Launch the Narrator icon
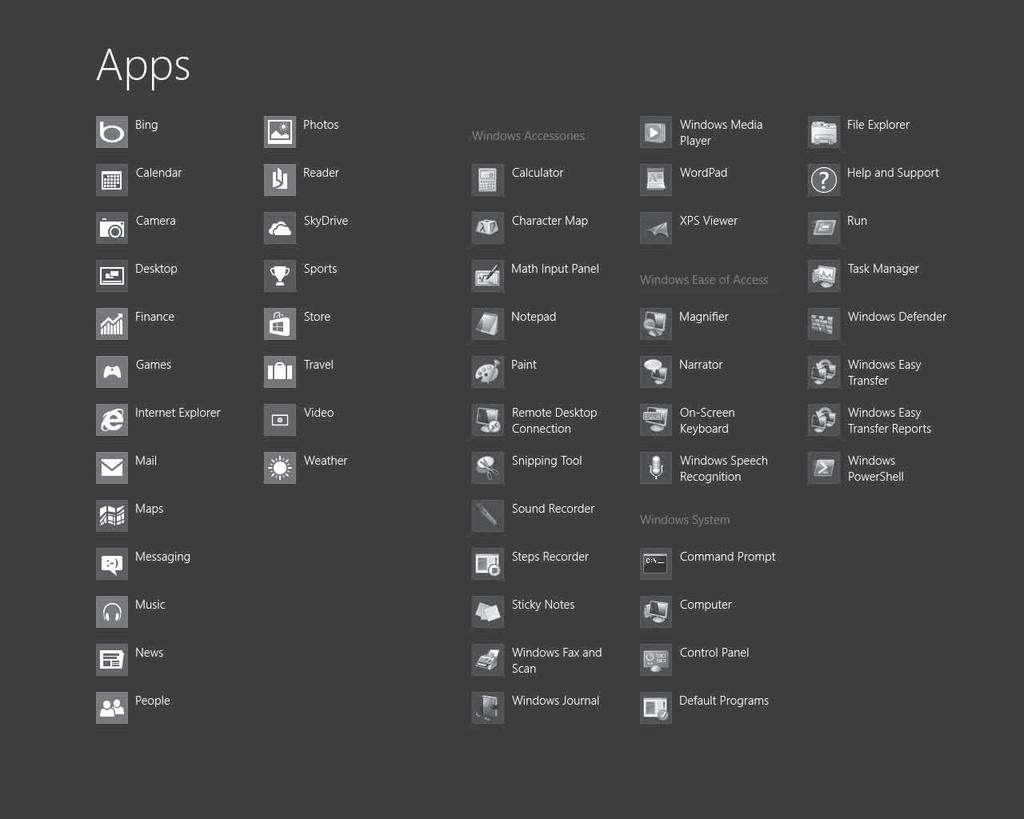 click(x=656, y=372)
